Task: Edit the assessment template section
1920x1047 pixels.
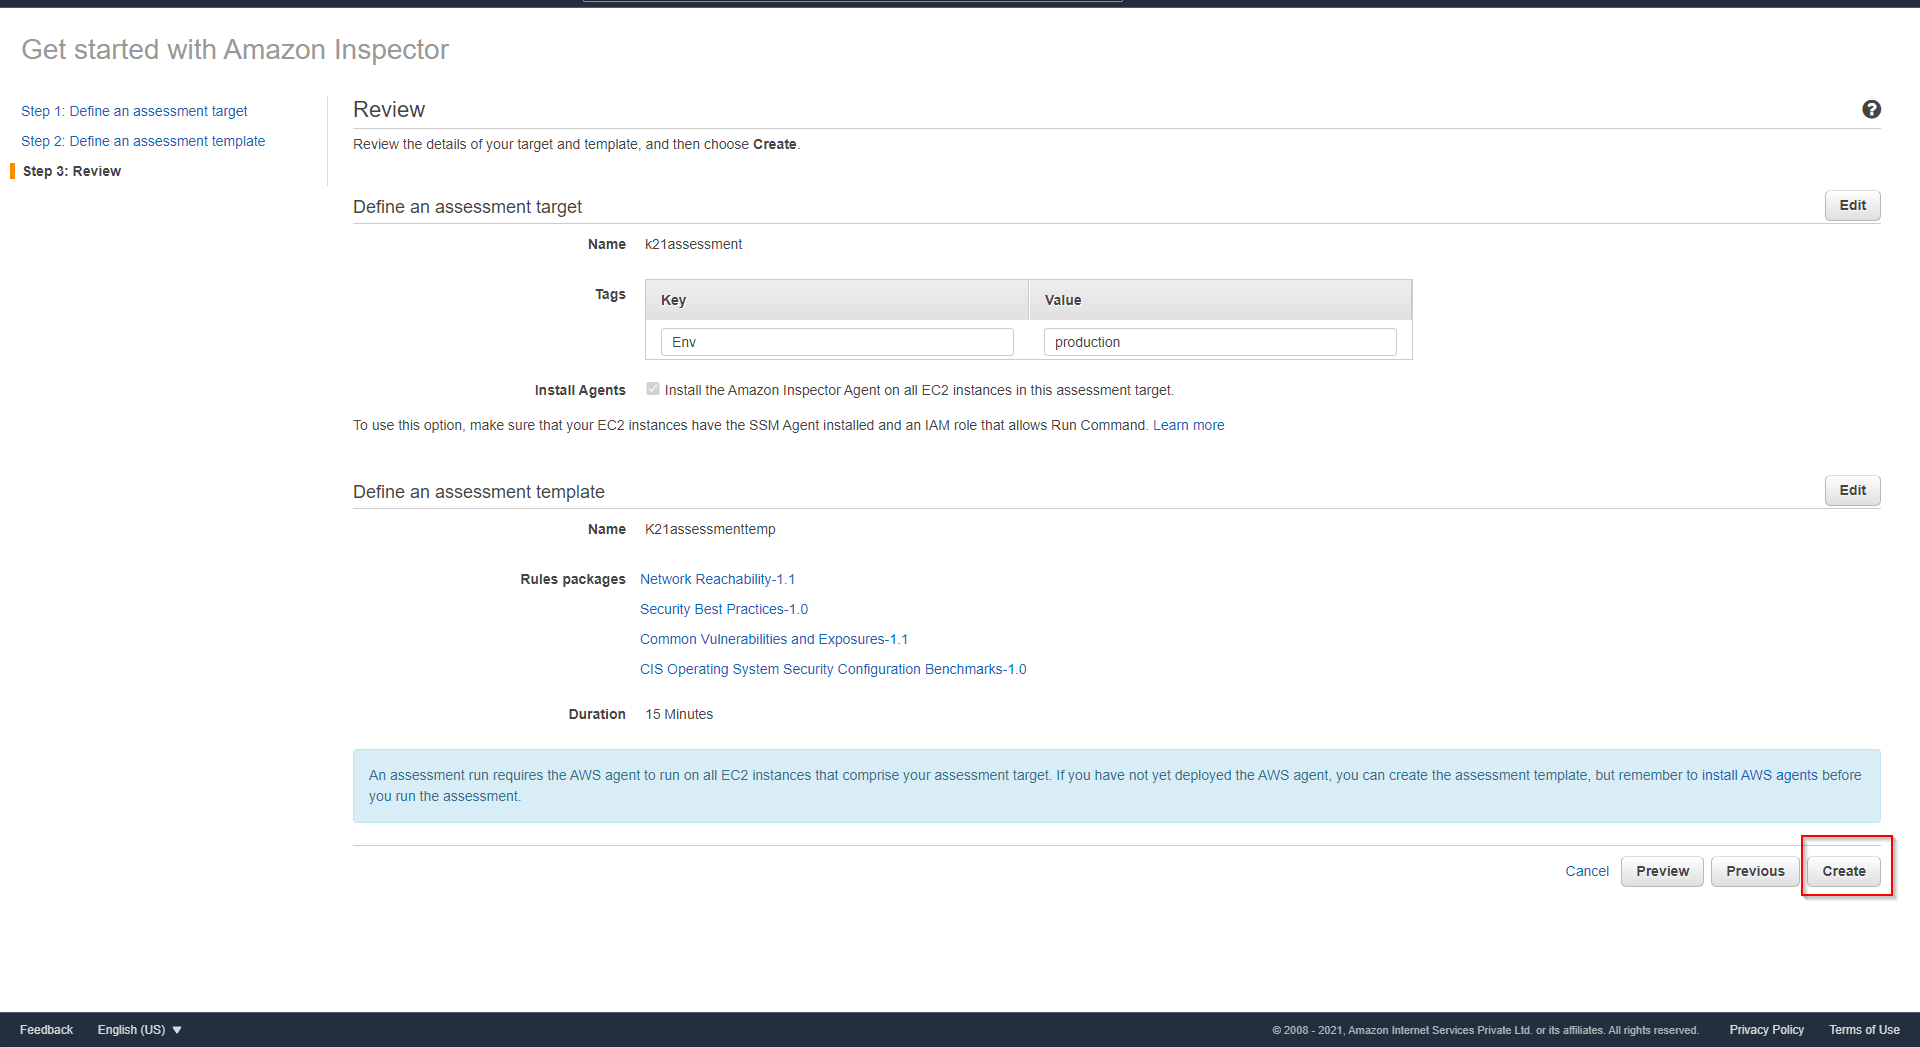Action: (1852, 490)
